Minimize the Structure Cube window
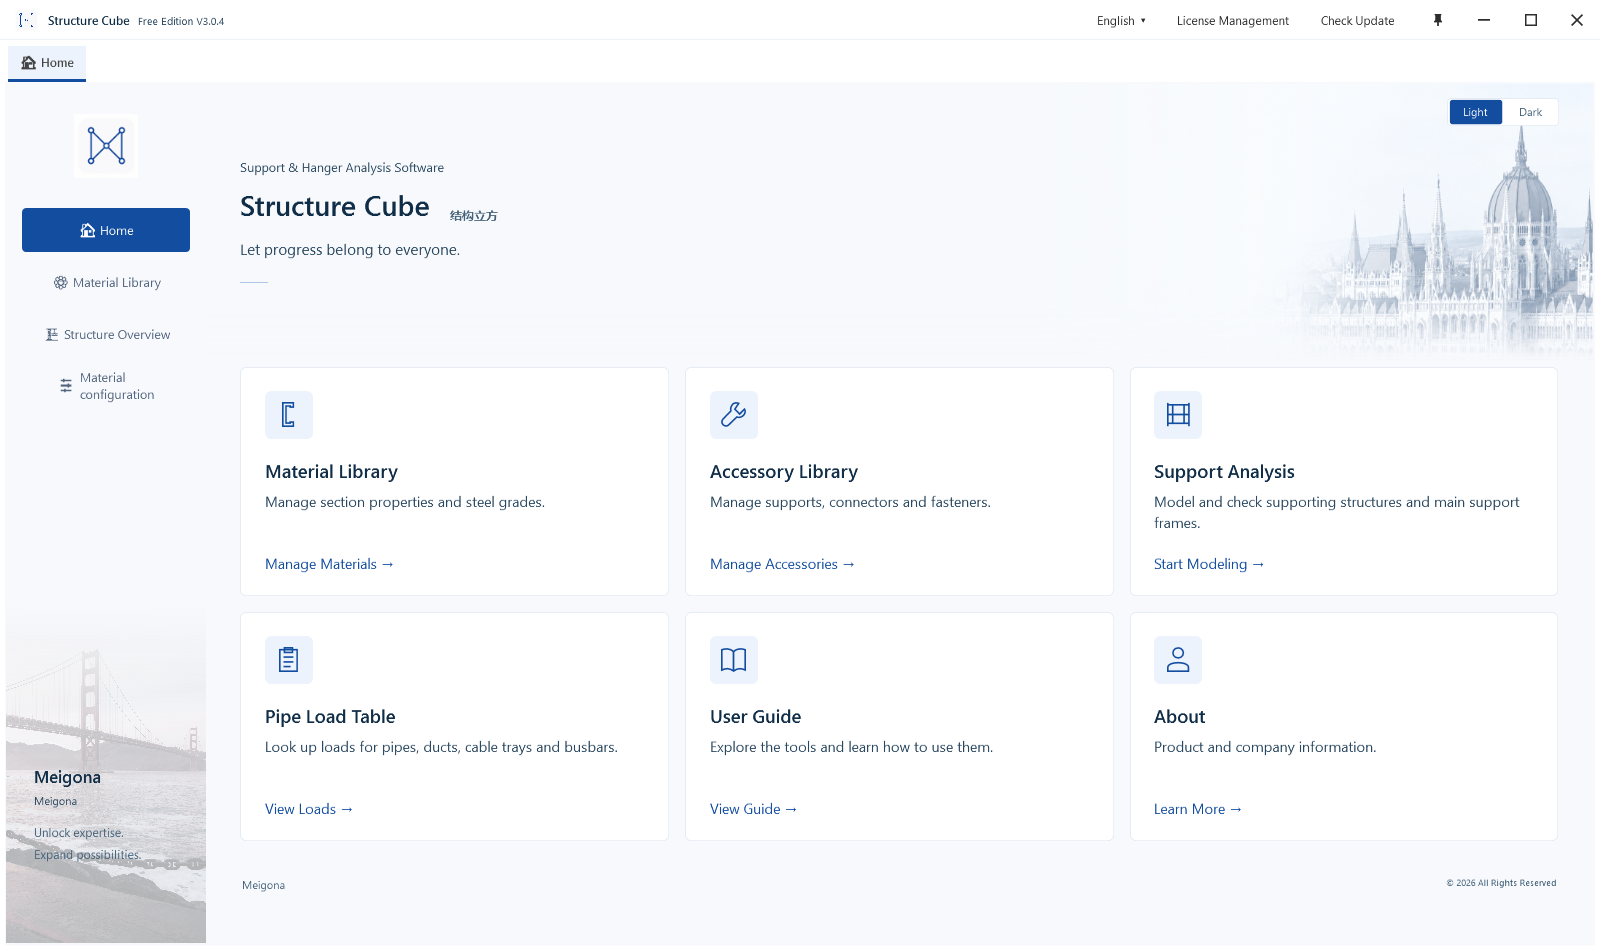Screen dimensions: 1600x950 (1484, 20)
